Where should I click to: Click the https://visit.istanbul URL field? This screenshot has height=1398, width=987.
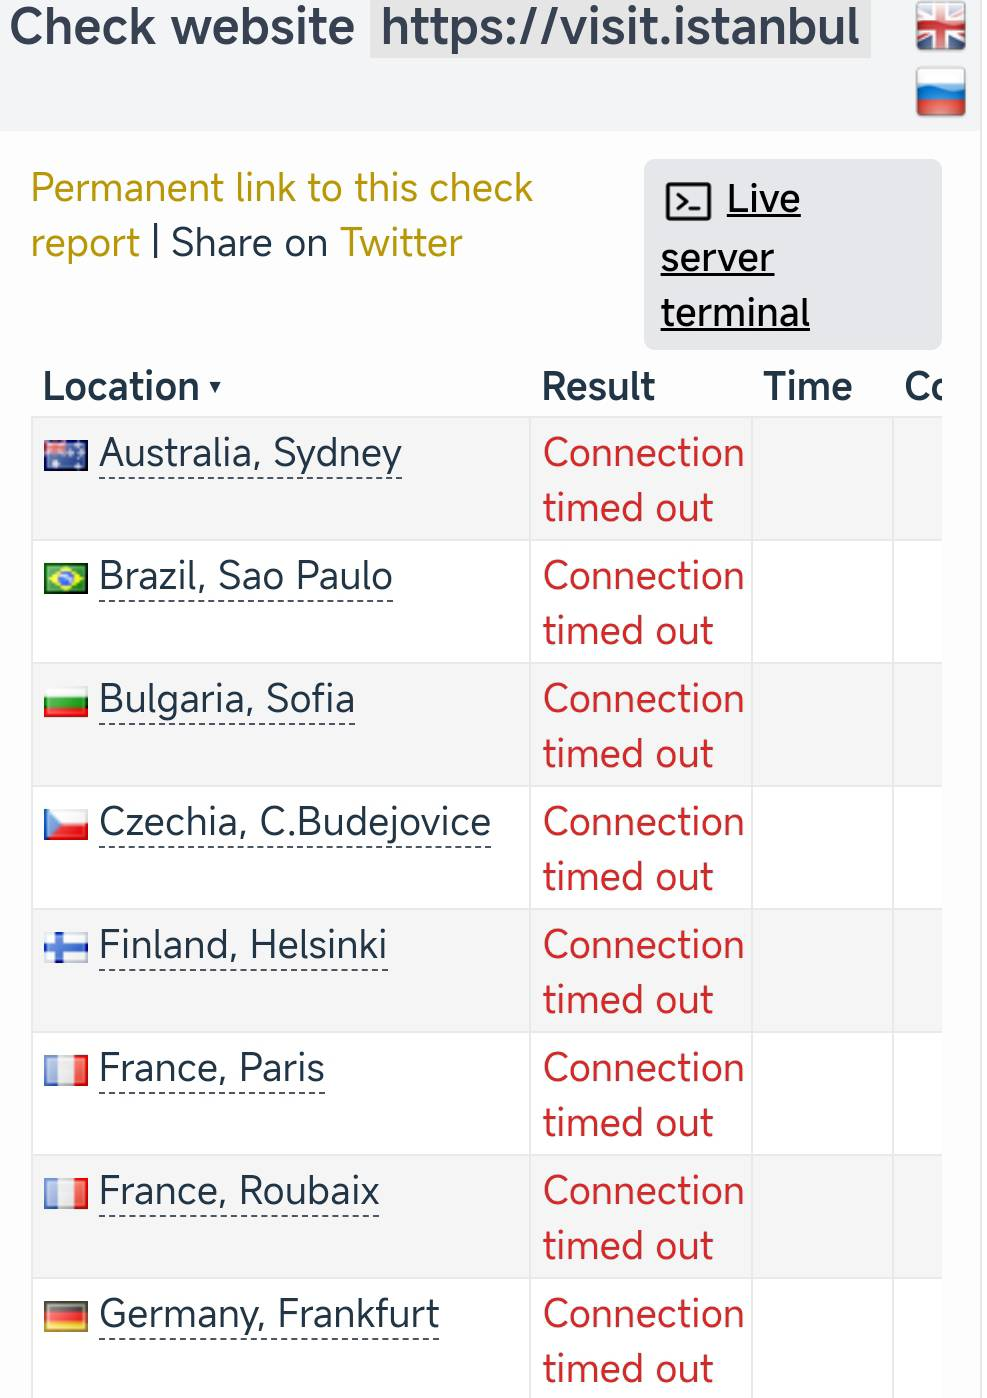click(620, 28)
